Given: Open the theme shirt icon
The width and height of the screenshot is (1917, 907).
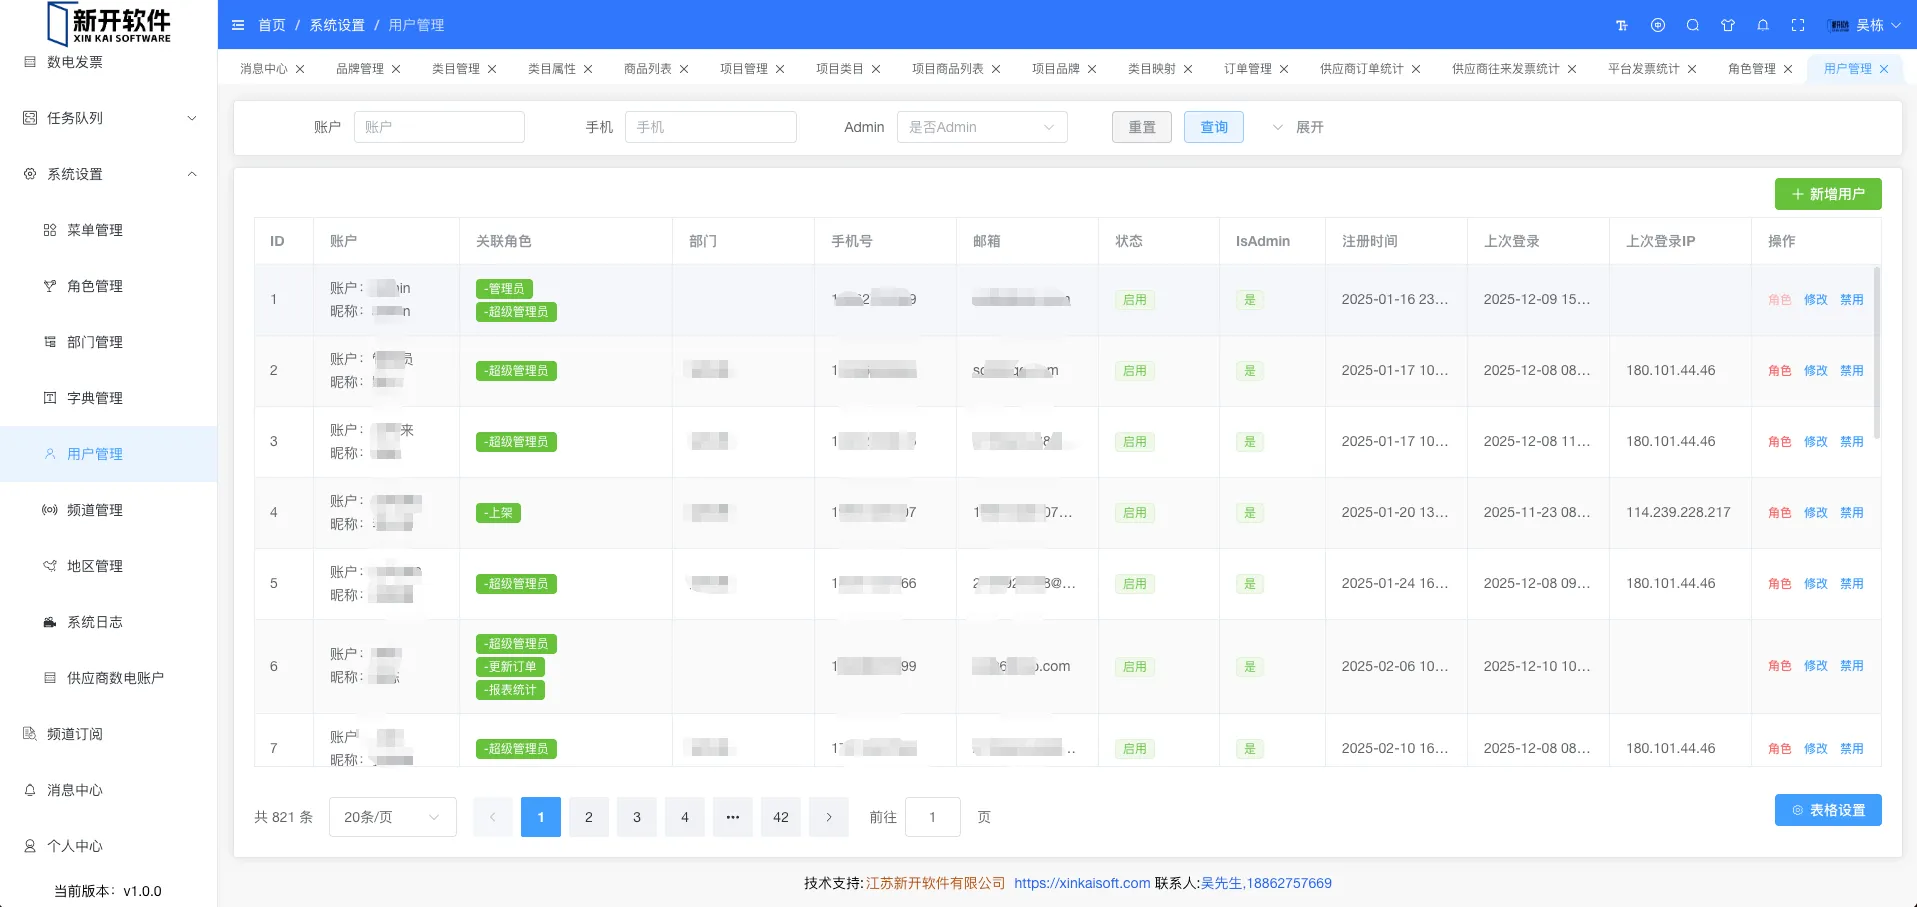Looking at the screenshot, I should coord(1728,25).
